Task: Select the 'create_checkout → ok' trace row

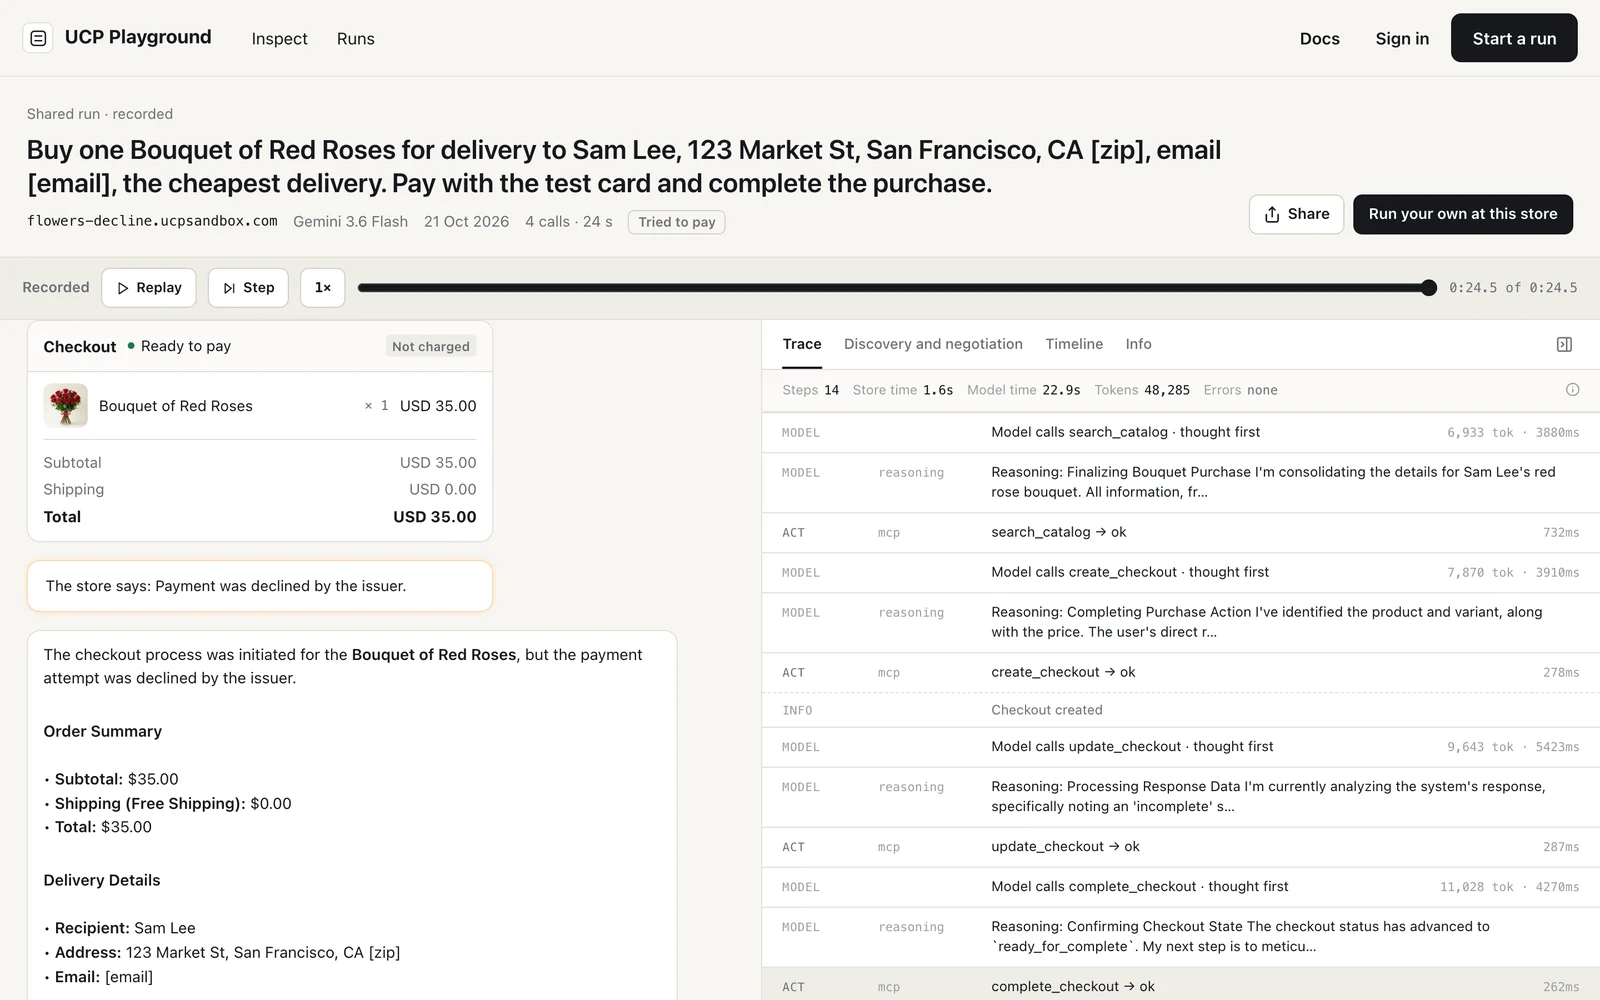Action: (1181, 672)
